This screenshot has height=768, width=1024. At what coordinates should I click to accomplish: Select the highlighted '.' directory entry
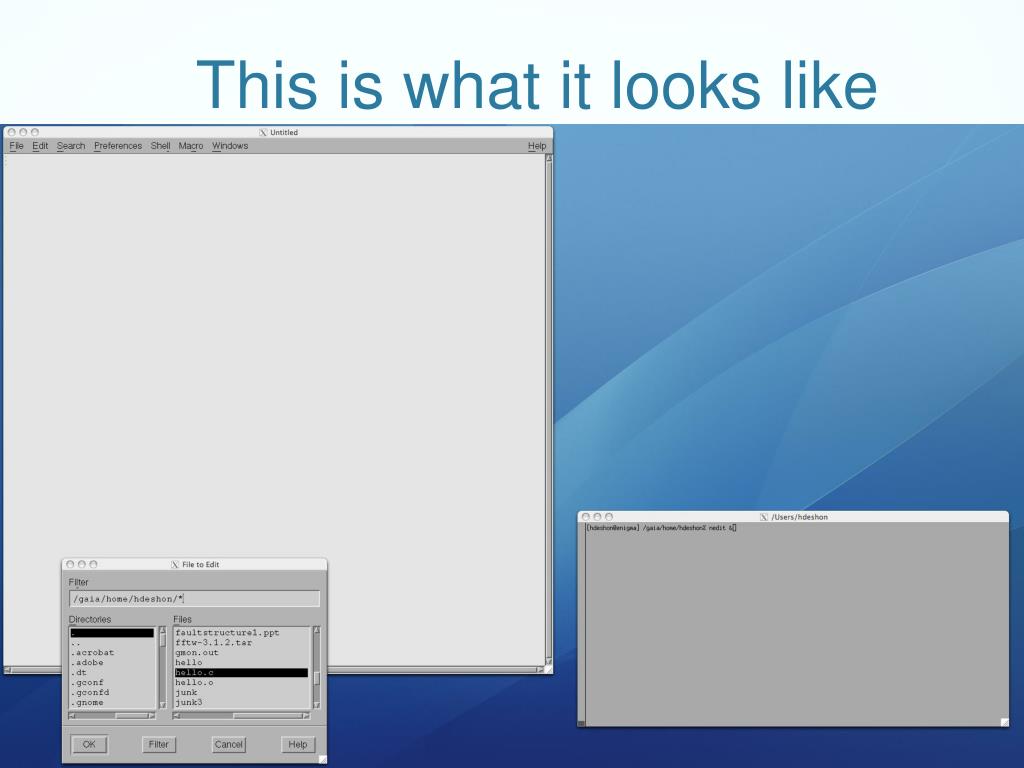pos(112,633)
